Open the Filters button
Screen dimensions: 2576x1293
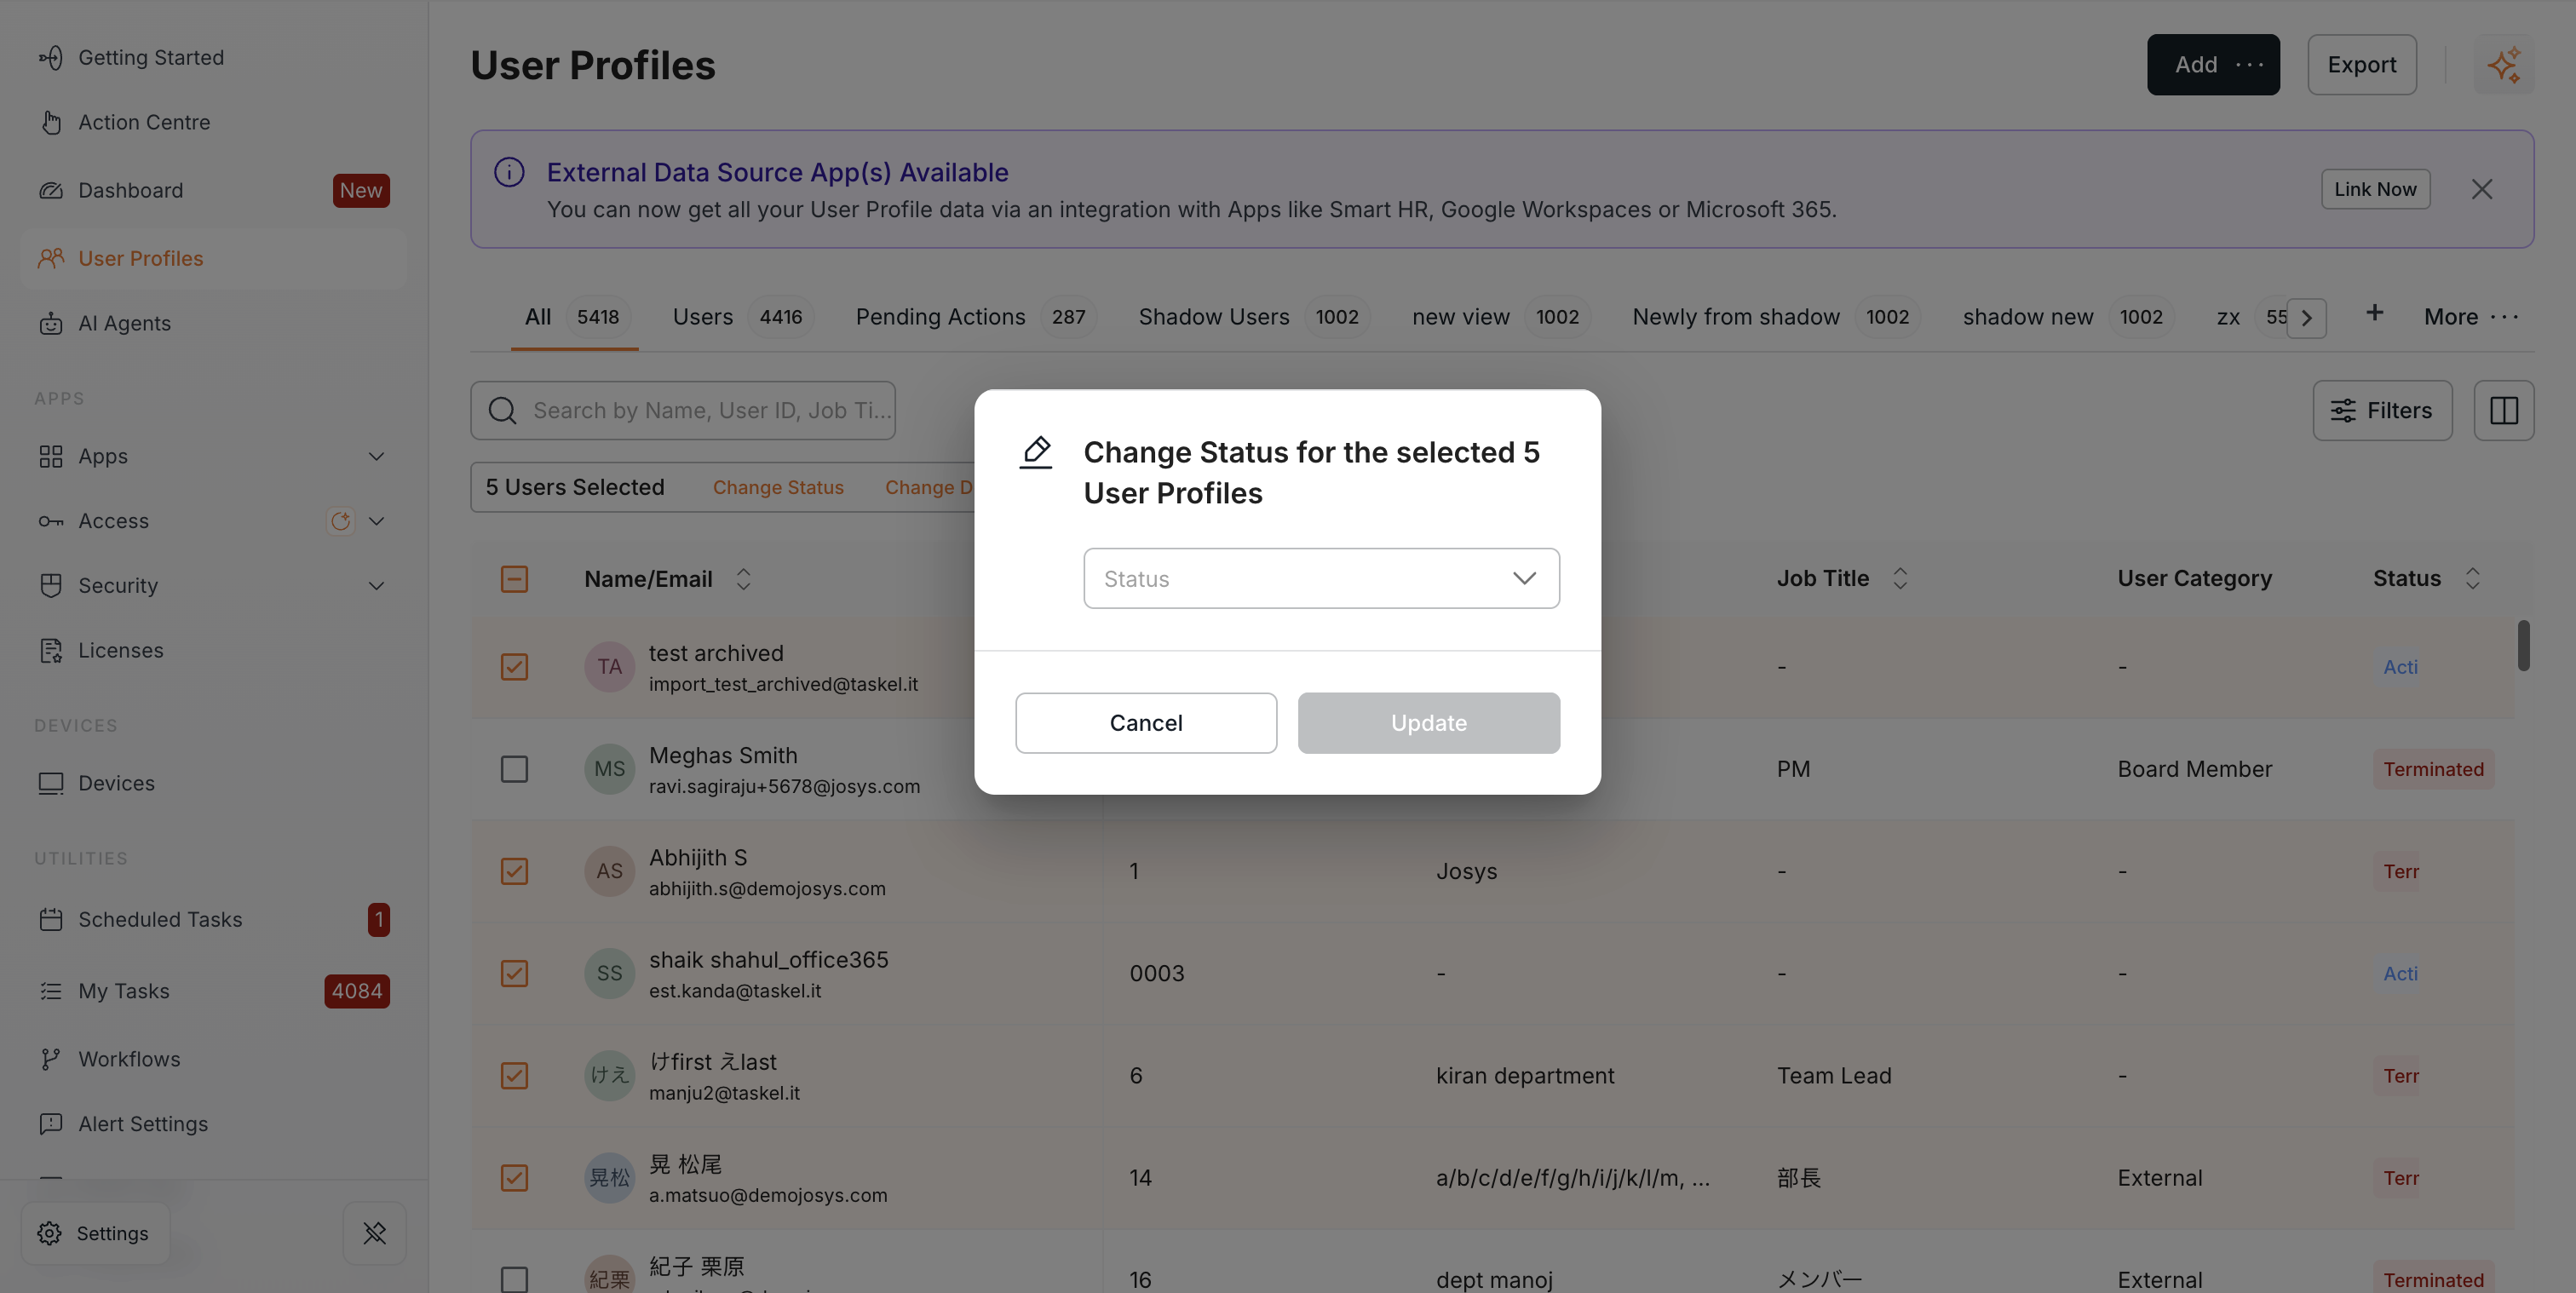pos(2382,410)
